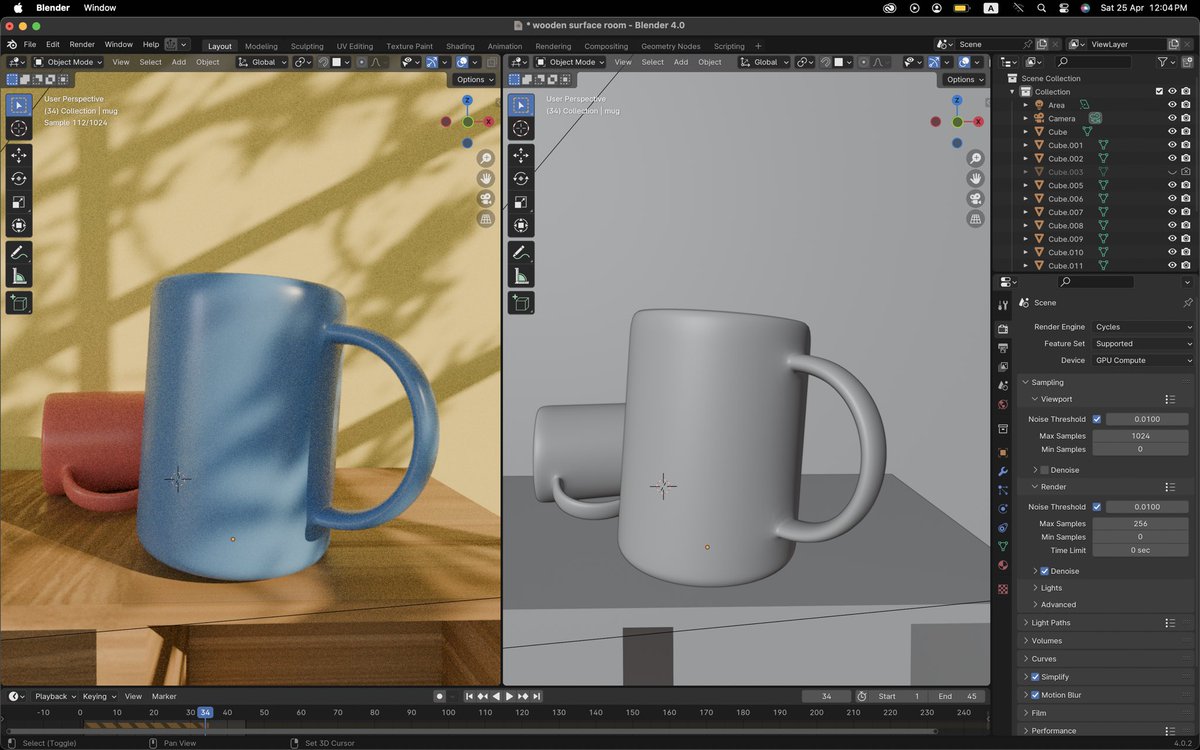Click zoom magnifier gizmo in left viewport
1200x750 pixels.
[x=486, y=158]
